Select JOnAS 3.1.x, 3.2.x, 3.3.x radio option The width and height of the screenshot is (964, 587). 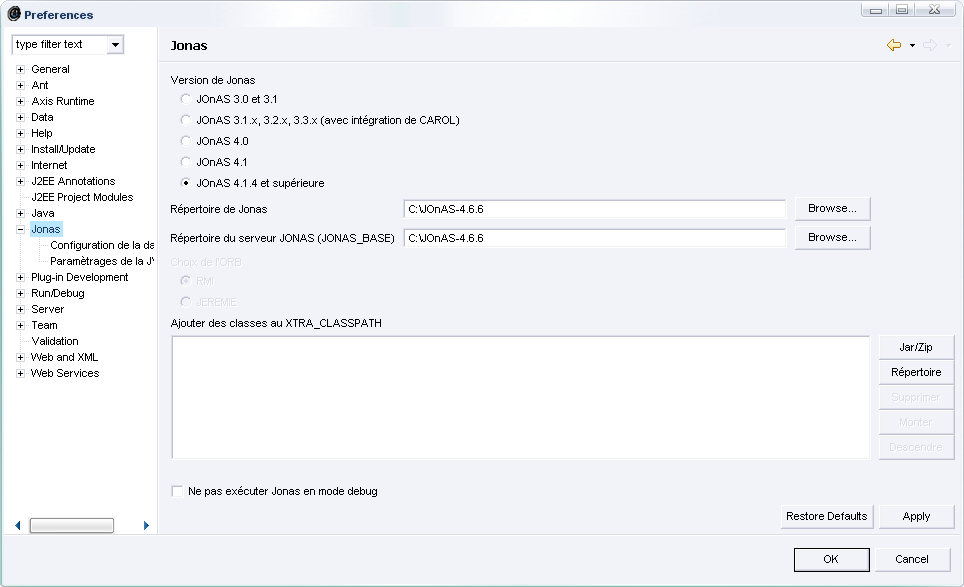pyautogui.click(x=185, y=120)
